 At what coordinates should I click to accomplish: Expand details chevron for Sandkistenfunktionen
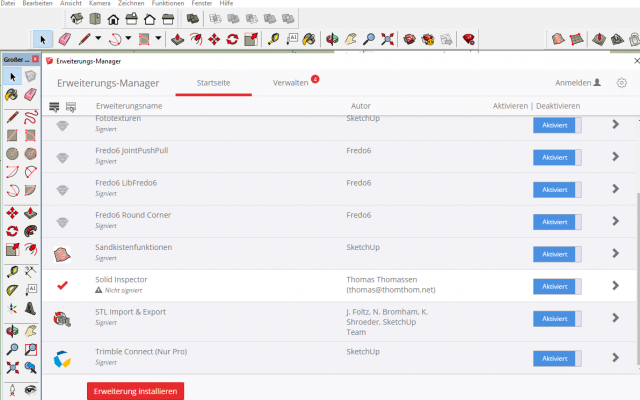(616, 254)
